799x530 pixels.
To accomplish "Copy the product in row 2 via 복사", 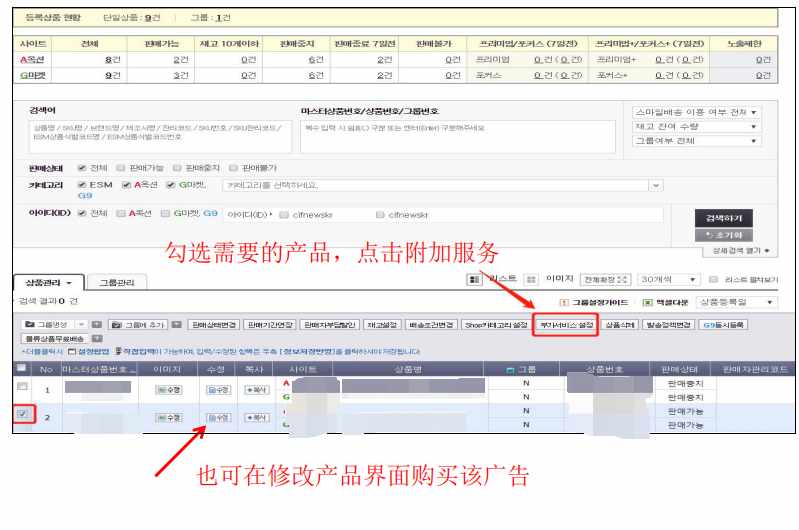I will [x=257, y=418].
